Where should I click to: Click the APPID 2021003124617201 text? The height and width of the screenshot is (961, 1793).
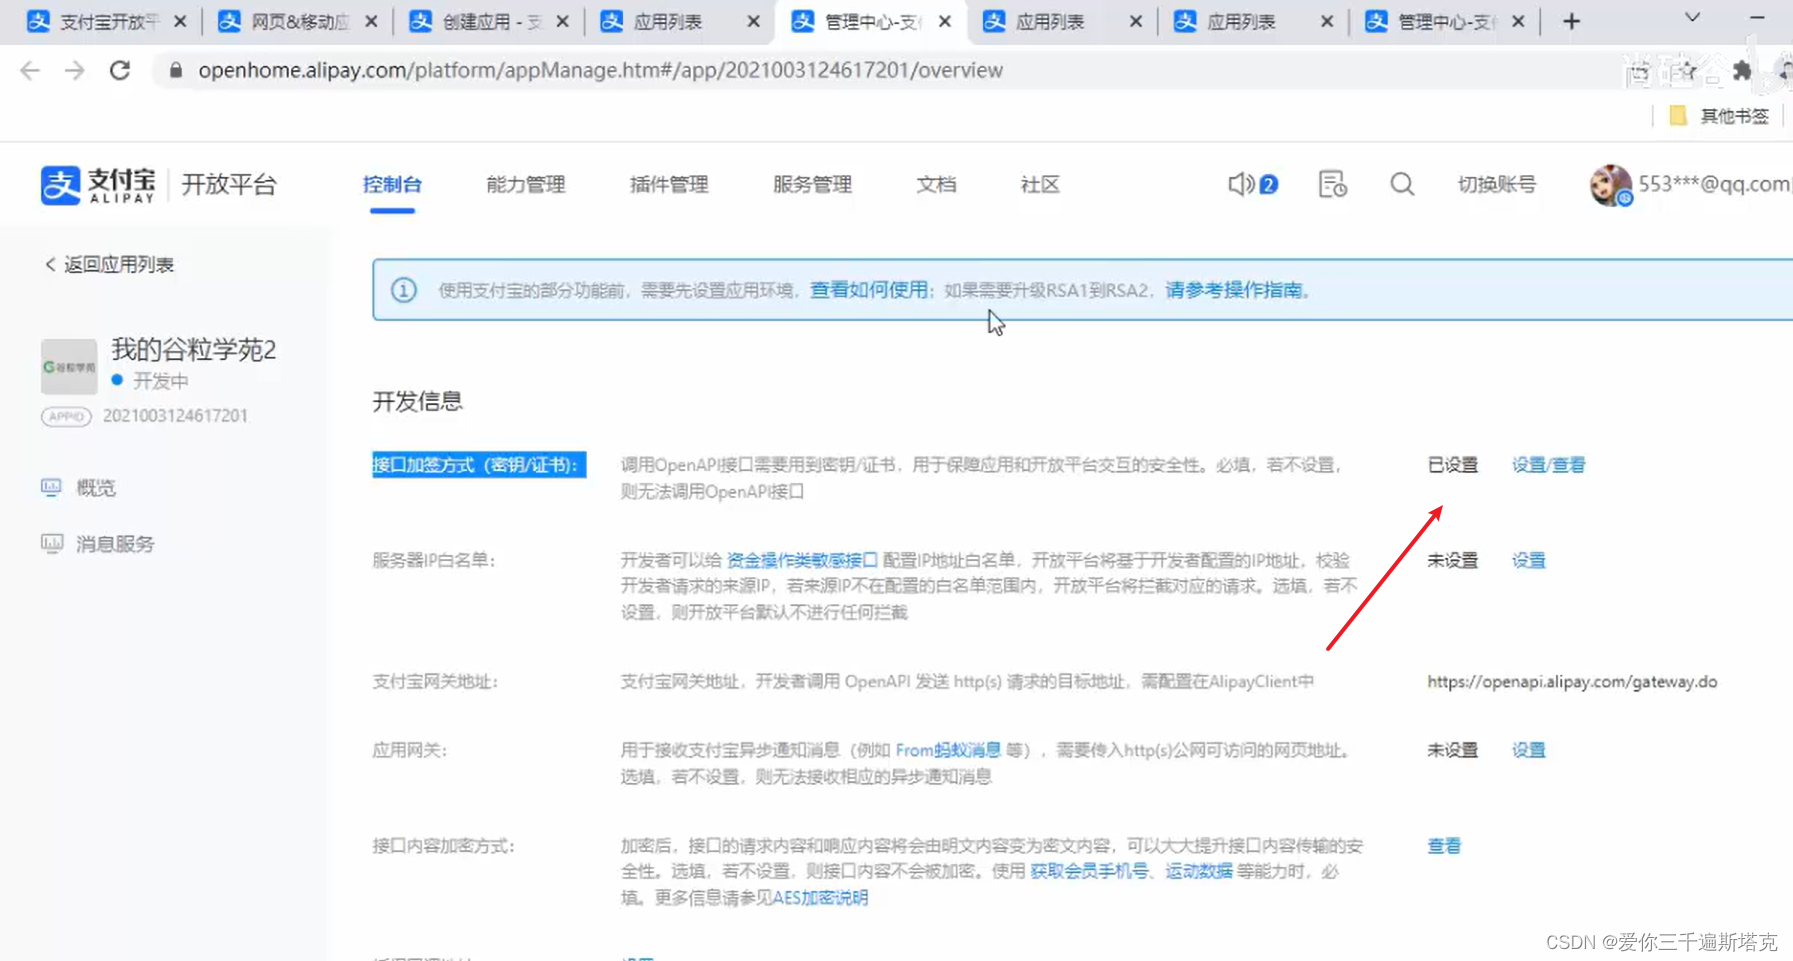(x=175, y=416)
